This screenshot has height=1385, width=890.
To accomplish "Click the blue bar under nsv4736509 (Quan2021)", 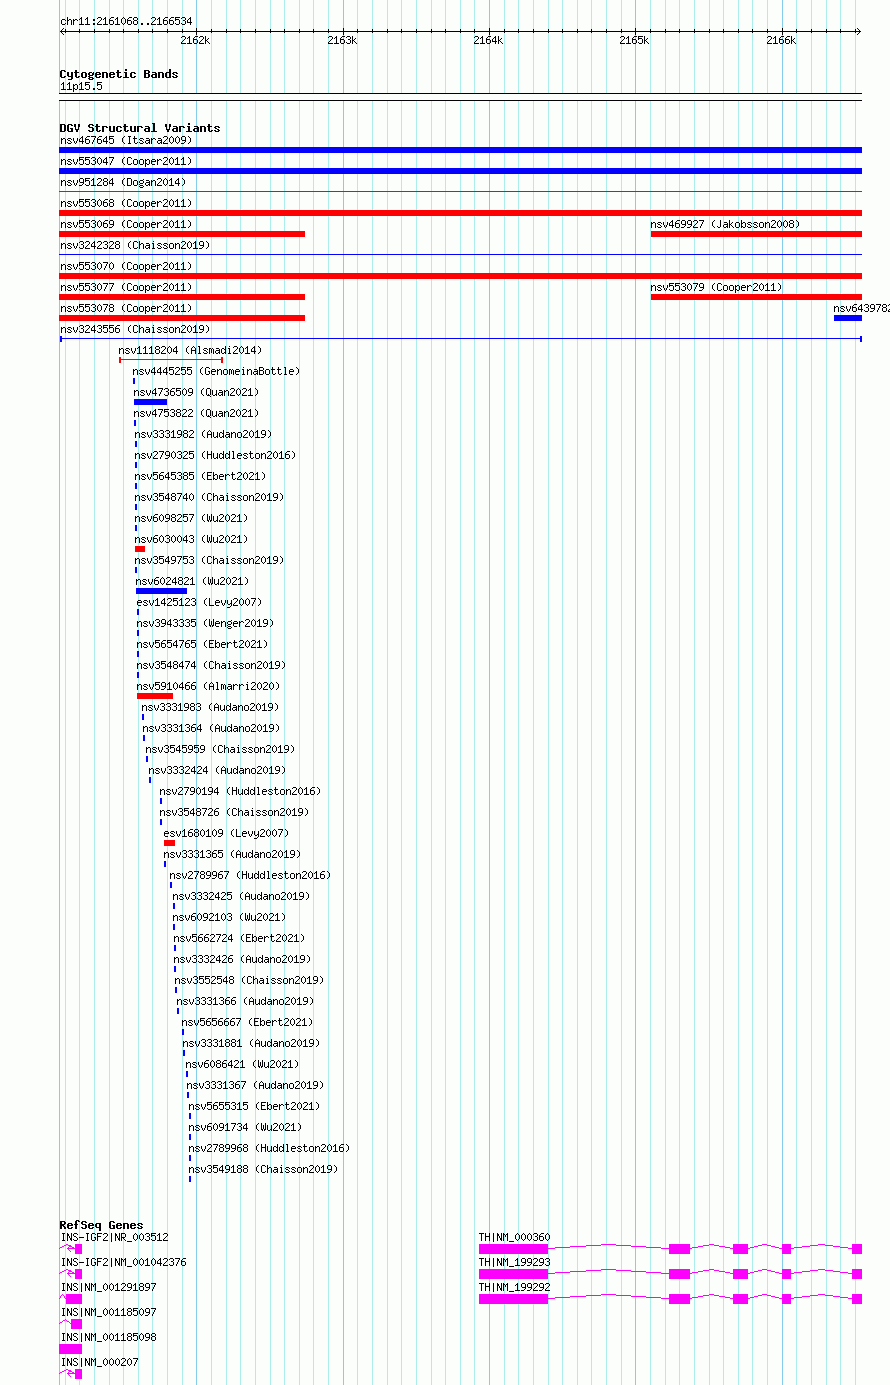I will tap(150, 402).
